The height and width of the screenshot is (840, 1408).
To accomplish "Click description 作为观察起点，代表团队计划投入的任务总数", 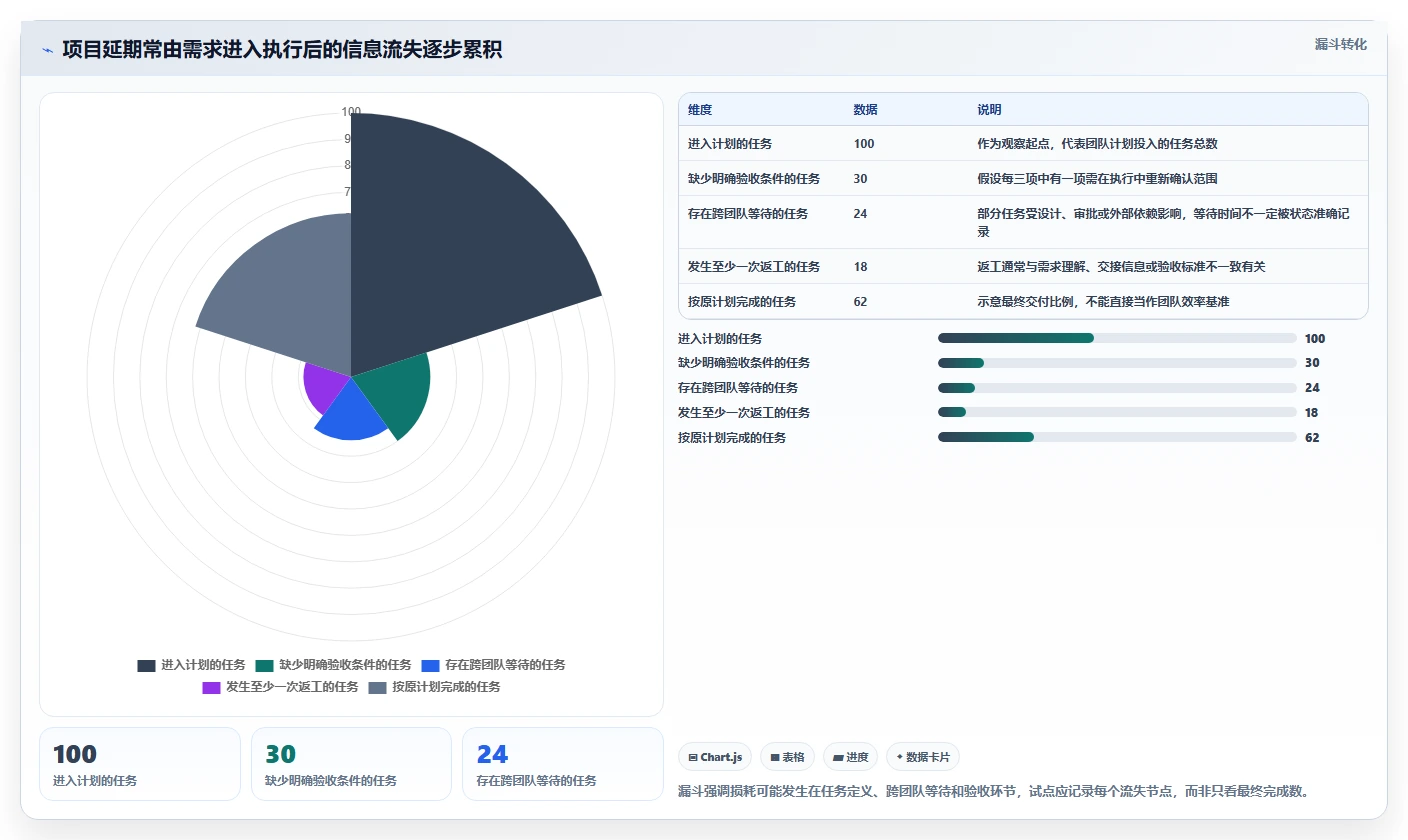I will click(x=1097, y=144).
